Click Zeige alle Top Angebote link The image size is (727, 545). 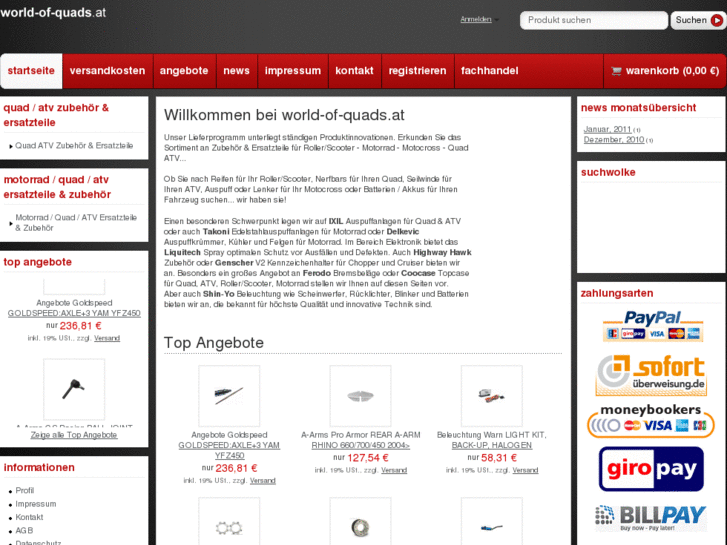click(x=74, y=435)
